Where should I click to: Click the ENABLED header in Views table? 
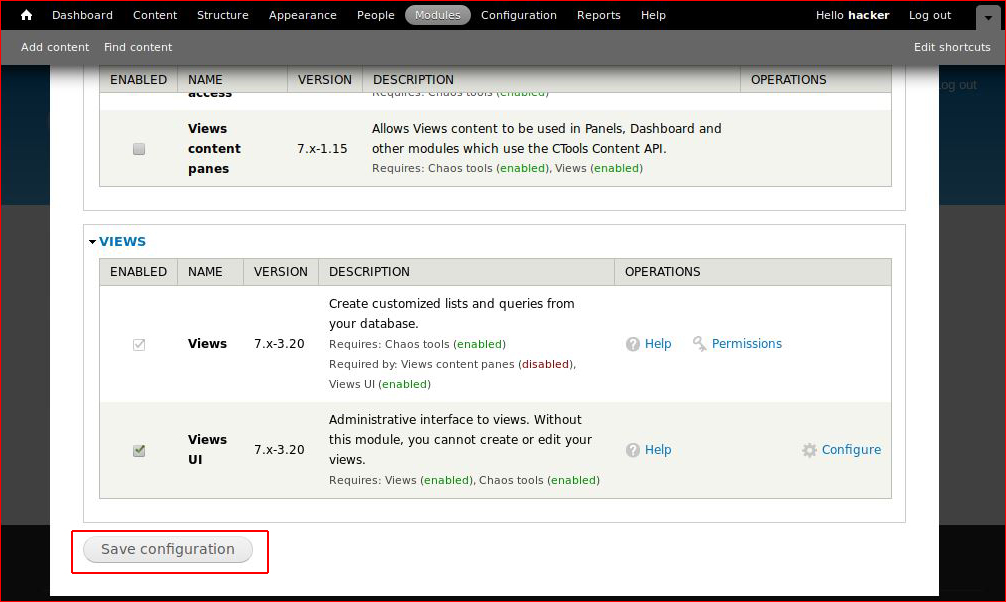[x=138, y=271]
